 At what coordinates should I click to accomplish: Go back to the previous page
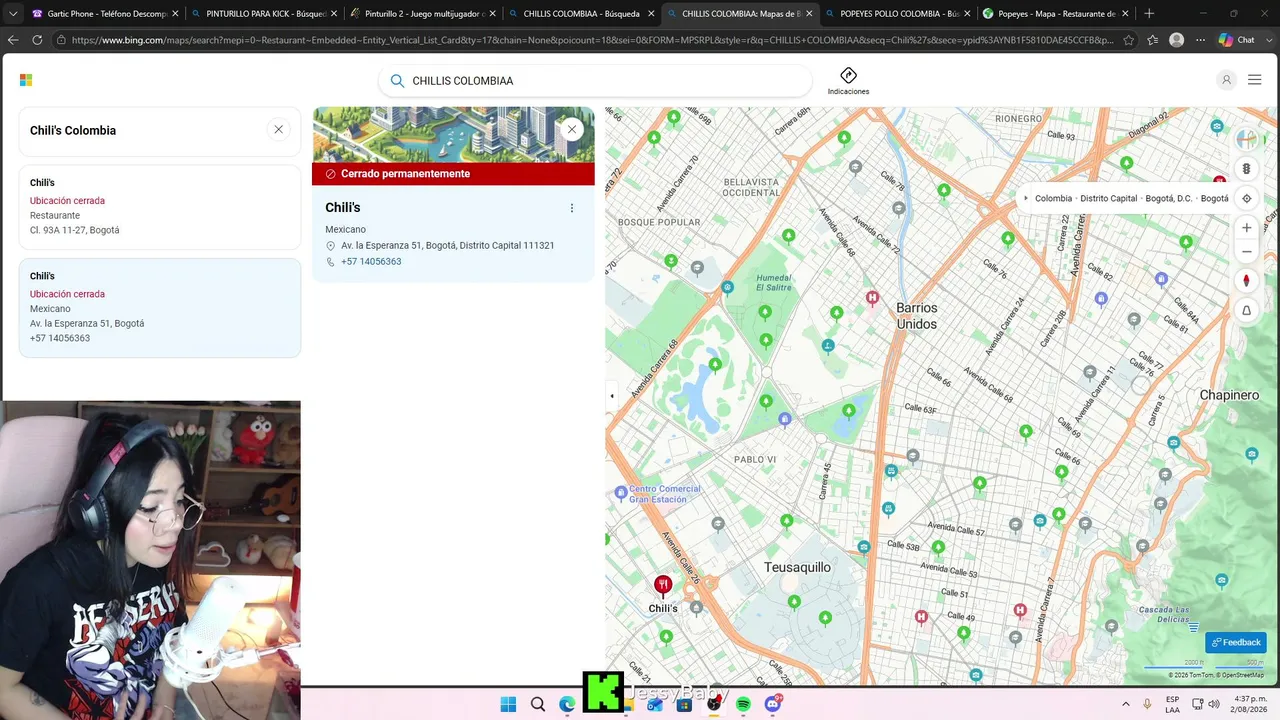13,40
